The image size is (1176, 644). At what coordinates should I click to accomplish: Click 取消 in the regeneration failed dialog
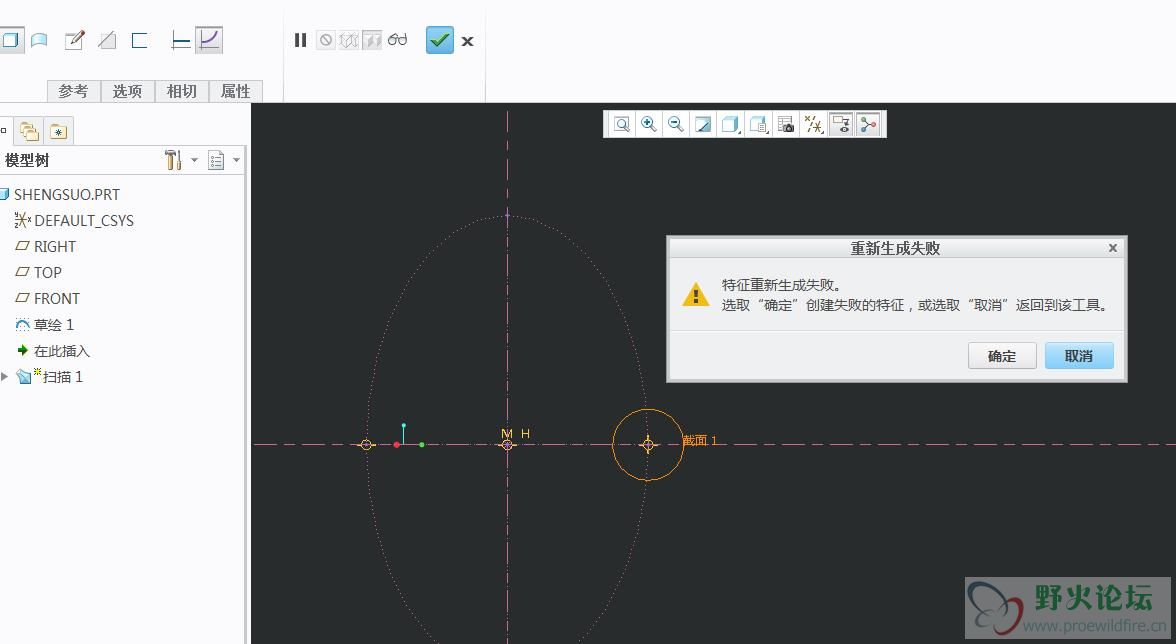pyautogui.click(x=1078, y=356)
